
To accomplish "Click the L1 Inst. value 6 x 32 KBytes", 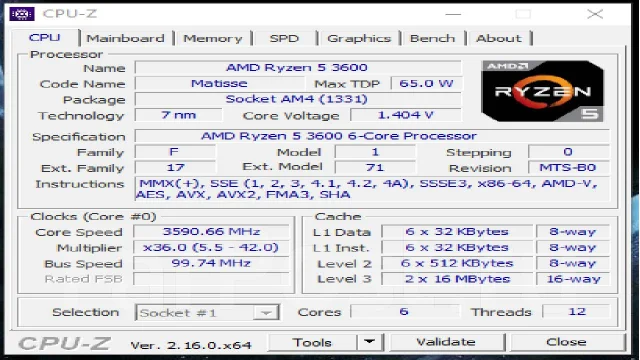I will pyautogui.click(x=457, y=247).
